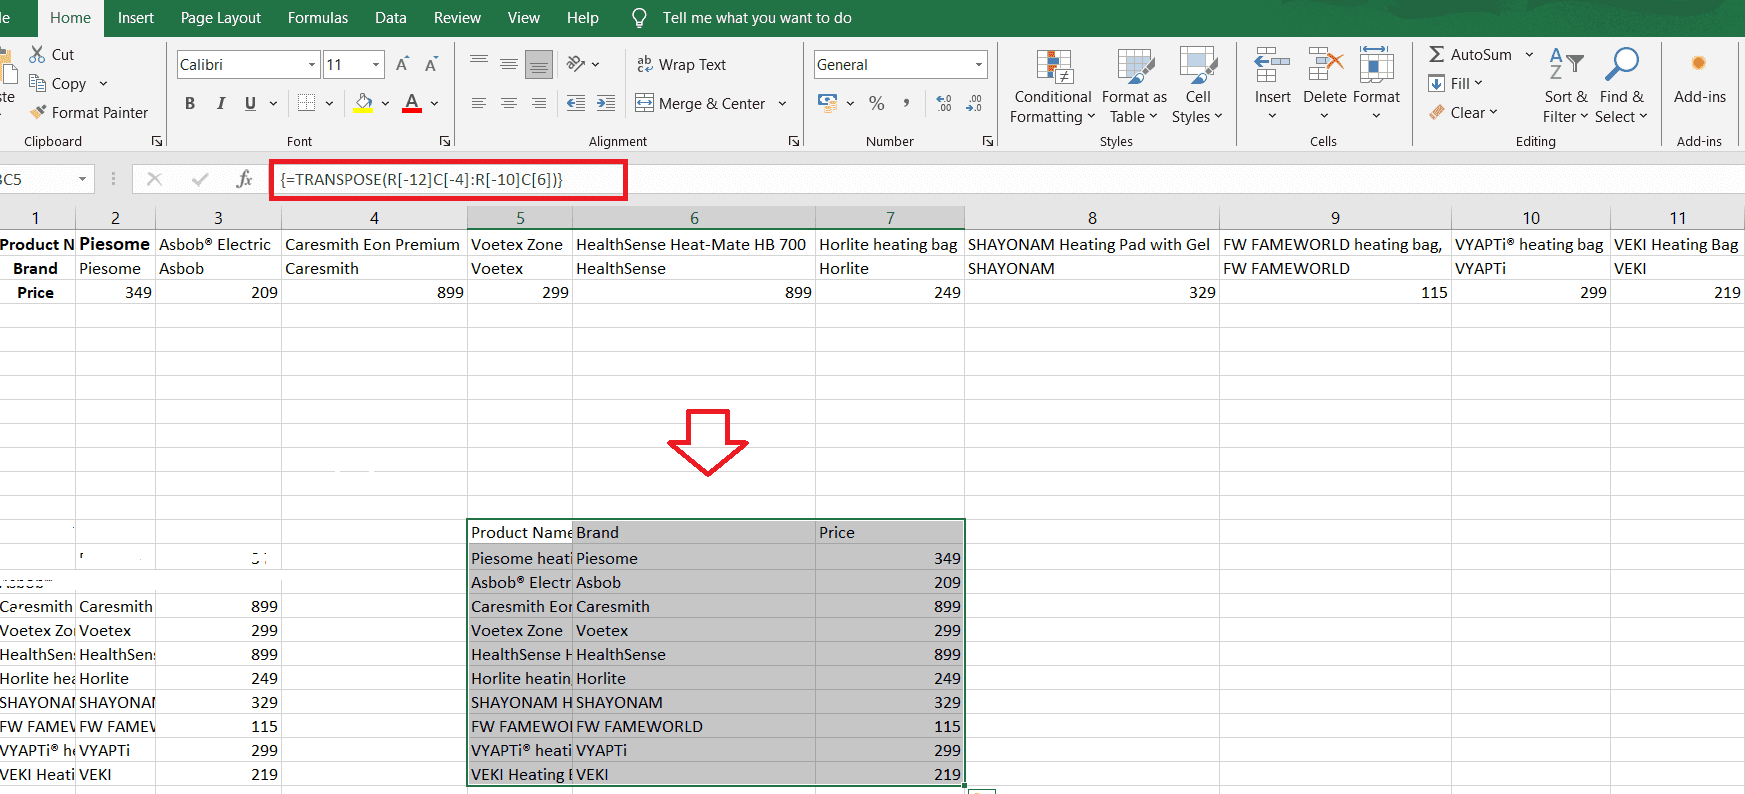Activate the Format Painter brush
The image size is (1745, 794).
[x=39, y=112]
